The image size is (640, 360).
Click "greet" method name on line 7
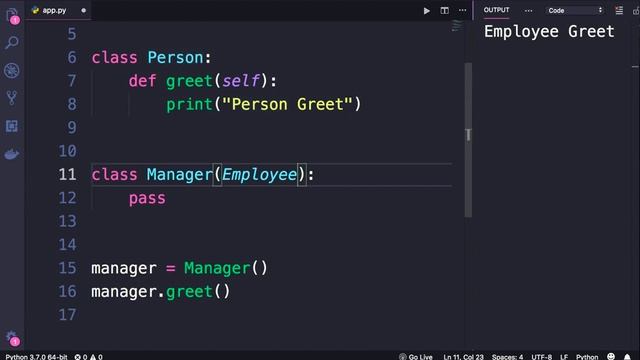189,81
